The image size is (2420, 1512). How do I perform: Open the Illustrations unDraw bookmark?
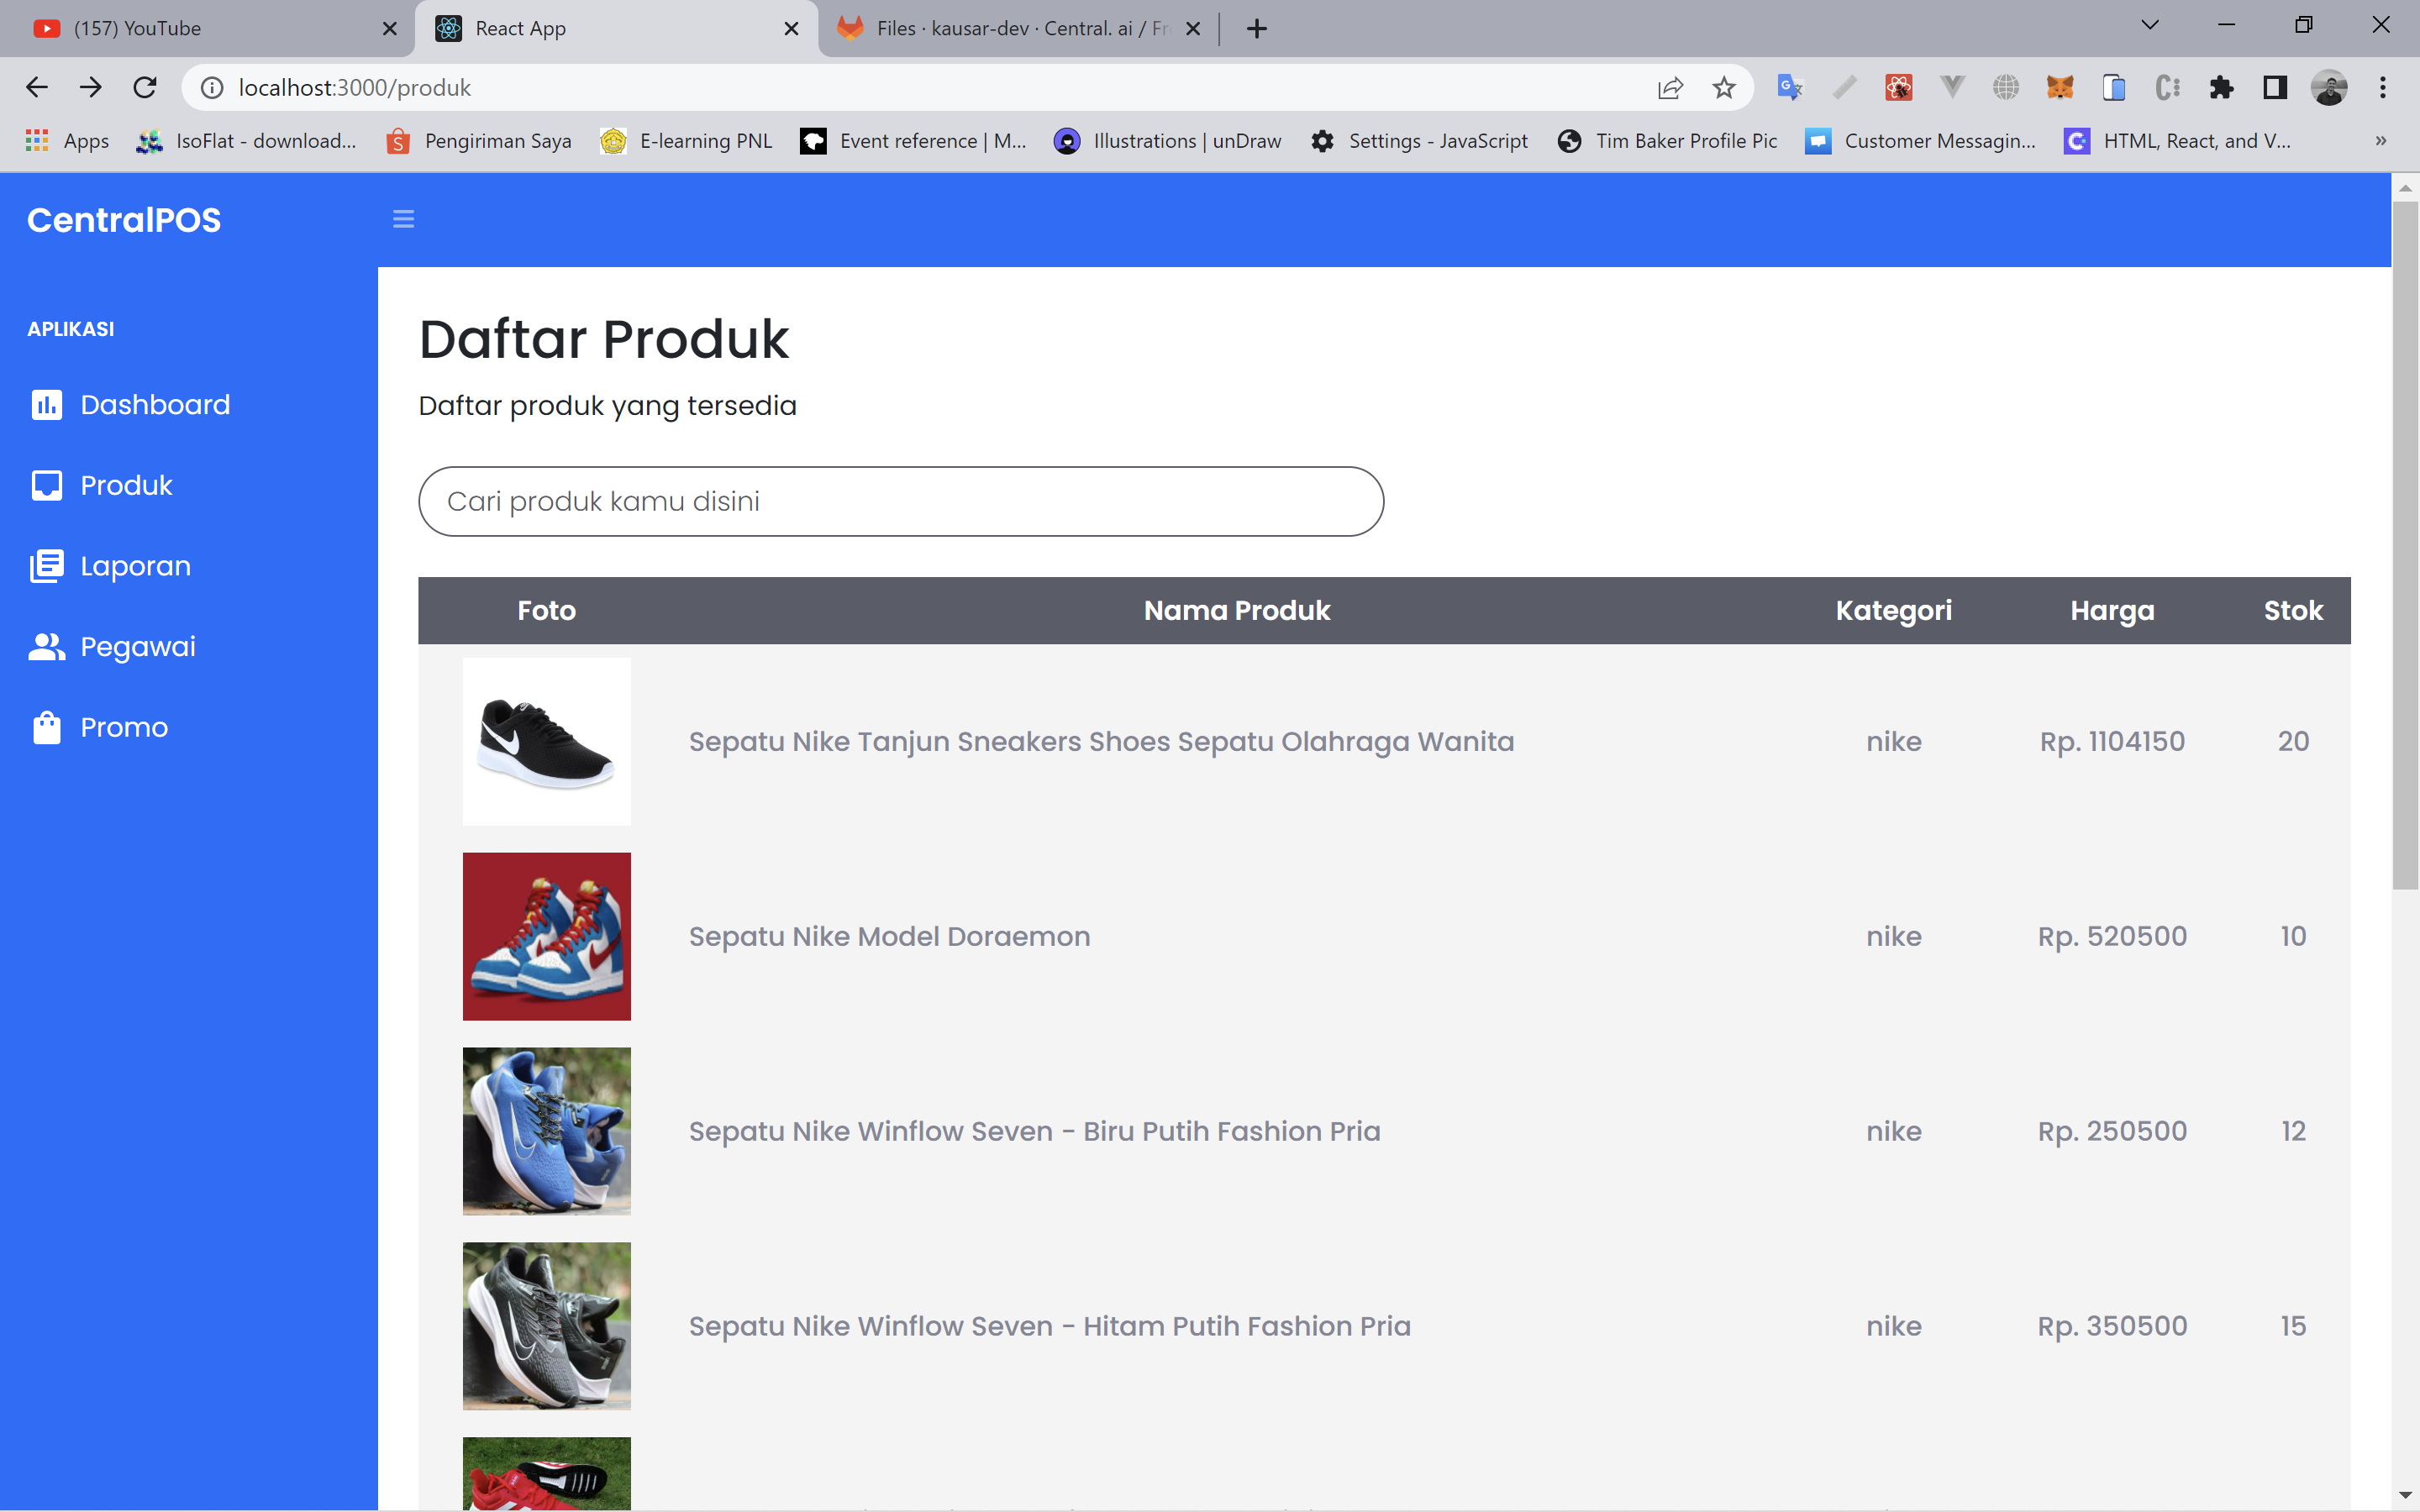[1167, 141]
